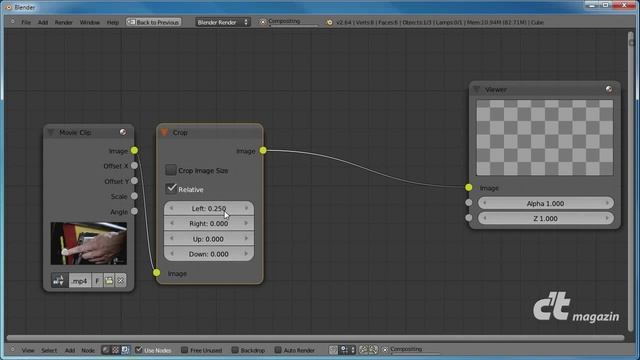Toggle the F fake user button
The width and height of the screenshot is (640, 360).
pos(97,281)
